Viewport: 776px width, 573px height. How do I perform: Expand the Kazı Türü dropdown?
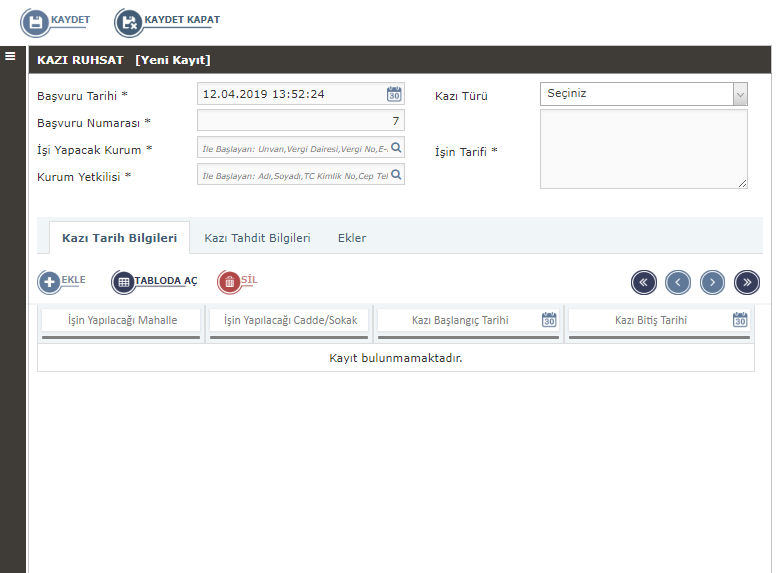point(740,94)
